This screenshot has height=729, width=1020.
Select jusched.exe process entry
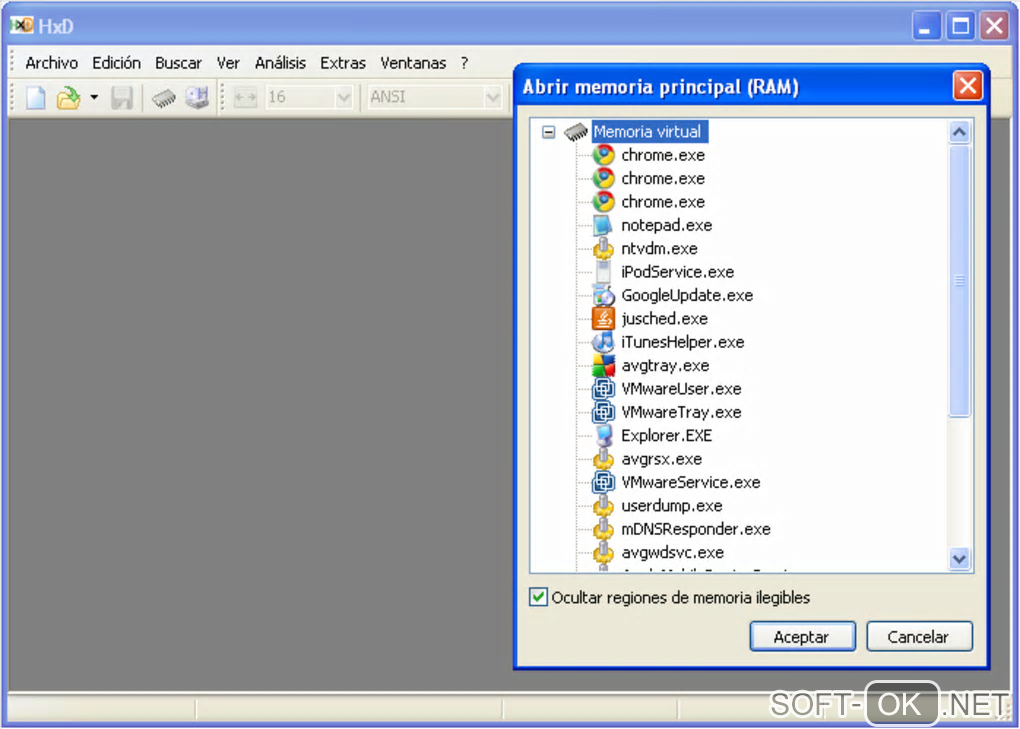664,319
